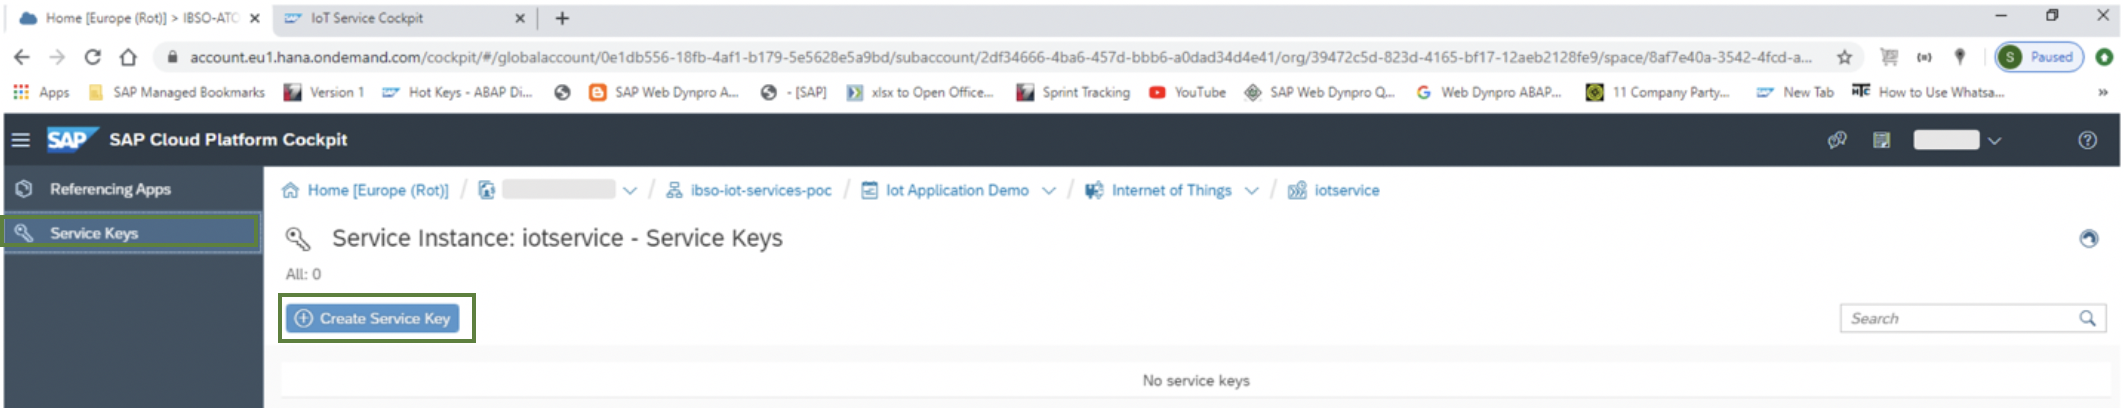Expand Internet of Things breadcrumb dropdown
The width and height of the screenshot is (2124, 408).
[x=1252, y=191]
